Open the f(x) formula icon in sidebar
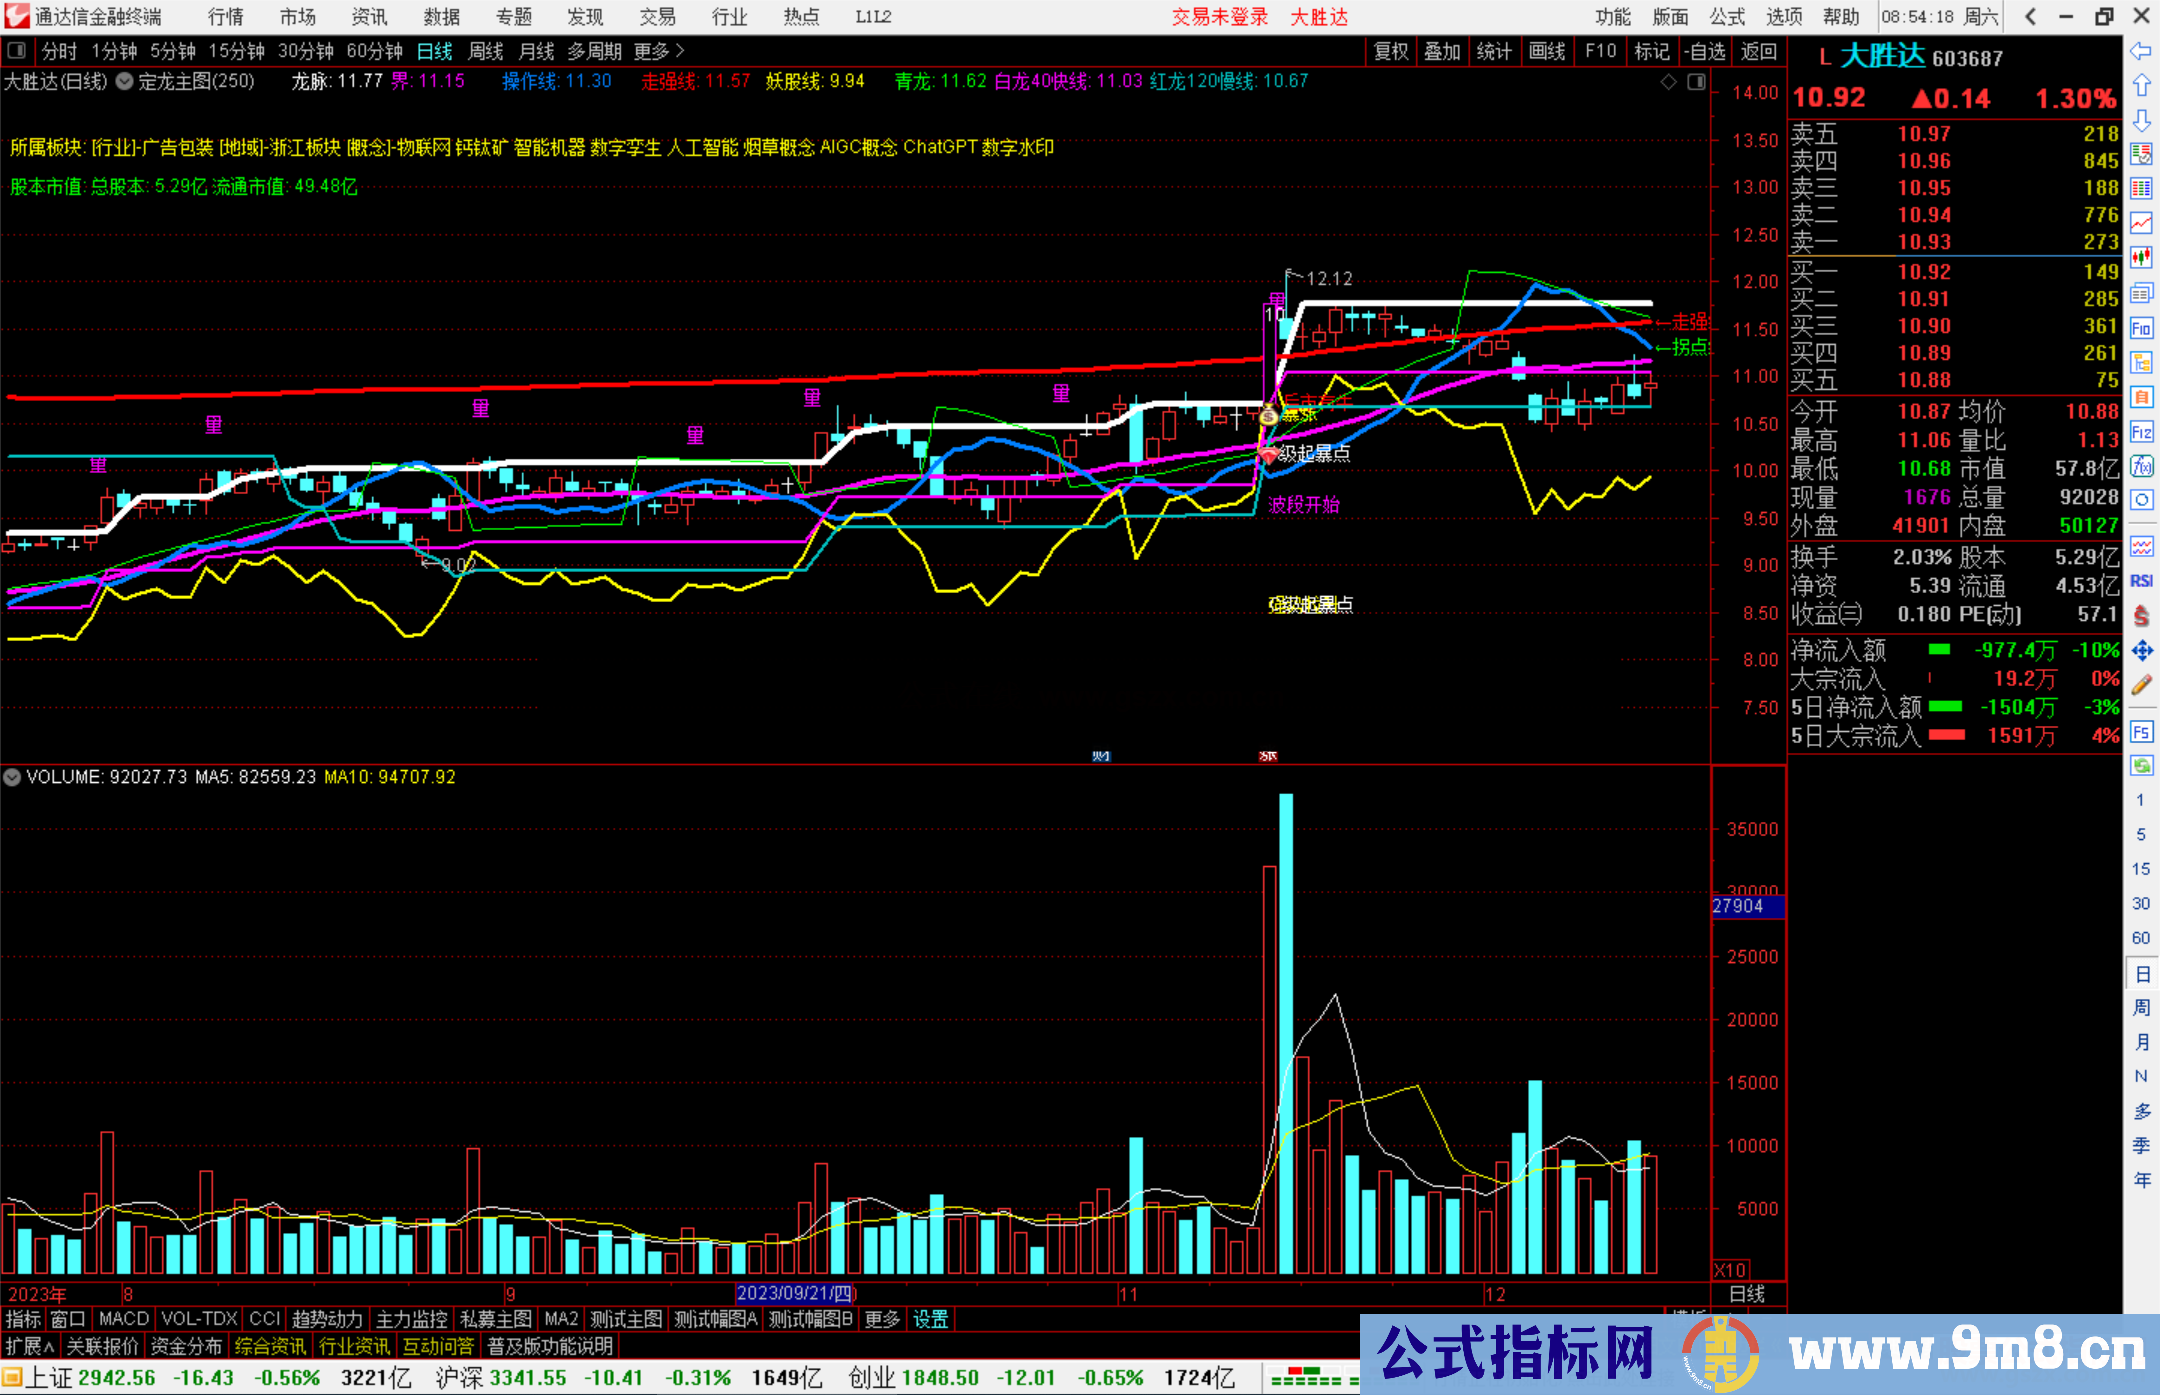The height and width of the screenshot is (1395, 2160). tap(2141, 466)
